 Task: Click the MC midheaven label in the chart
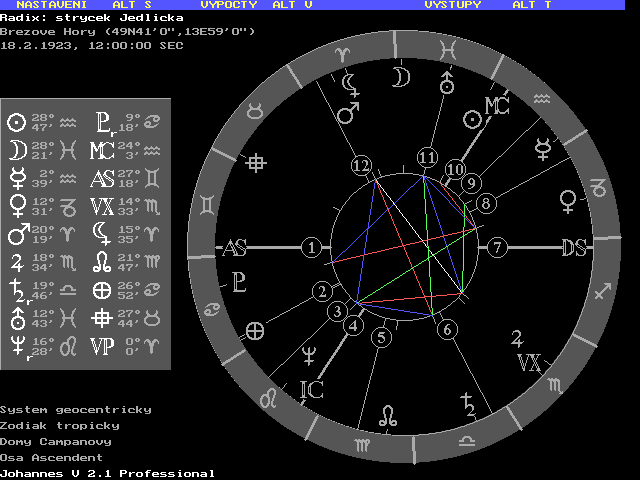497,106
